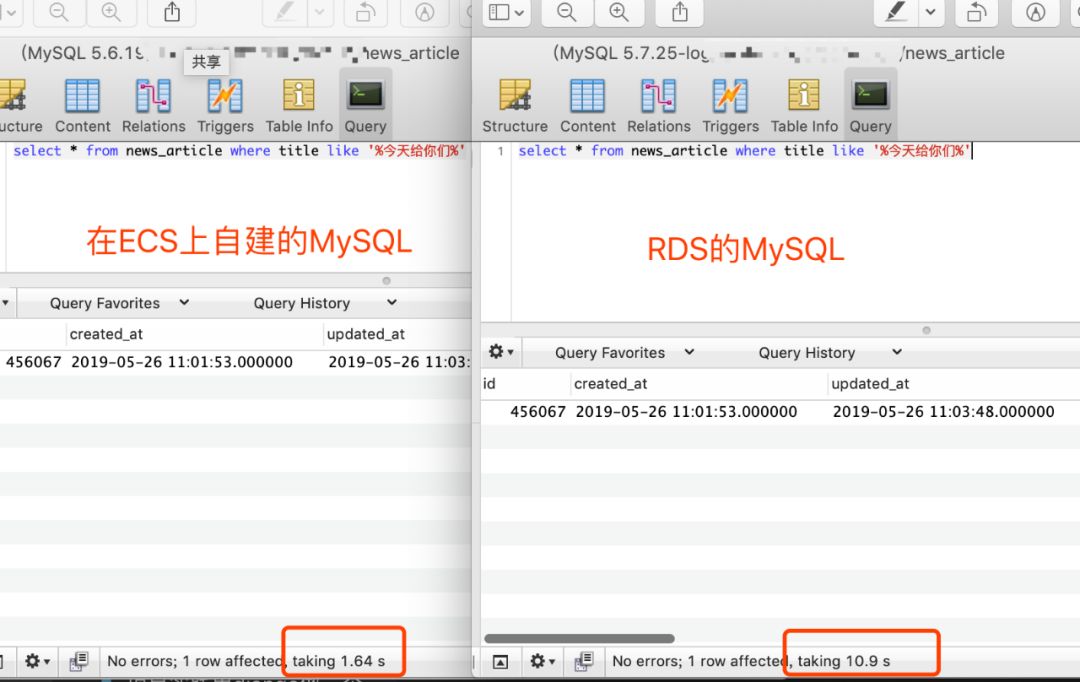
Task: Open Triggers tab in MySQL 5.7 window
Action: point(730,105)
